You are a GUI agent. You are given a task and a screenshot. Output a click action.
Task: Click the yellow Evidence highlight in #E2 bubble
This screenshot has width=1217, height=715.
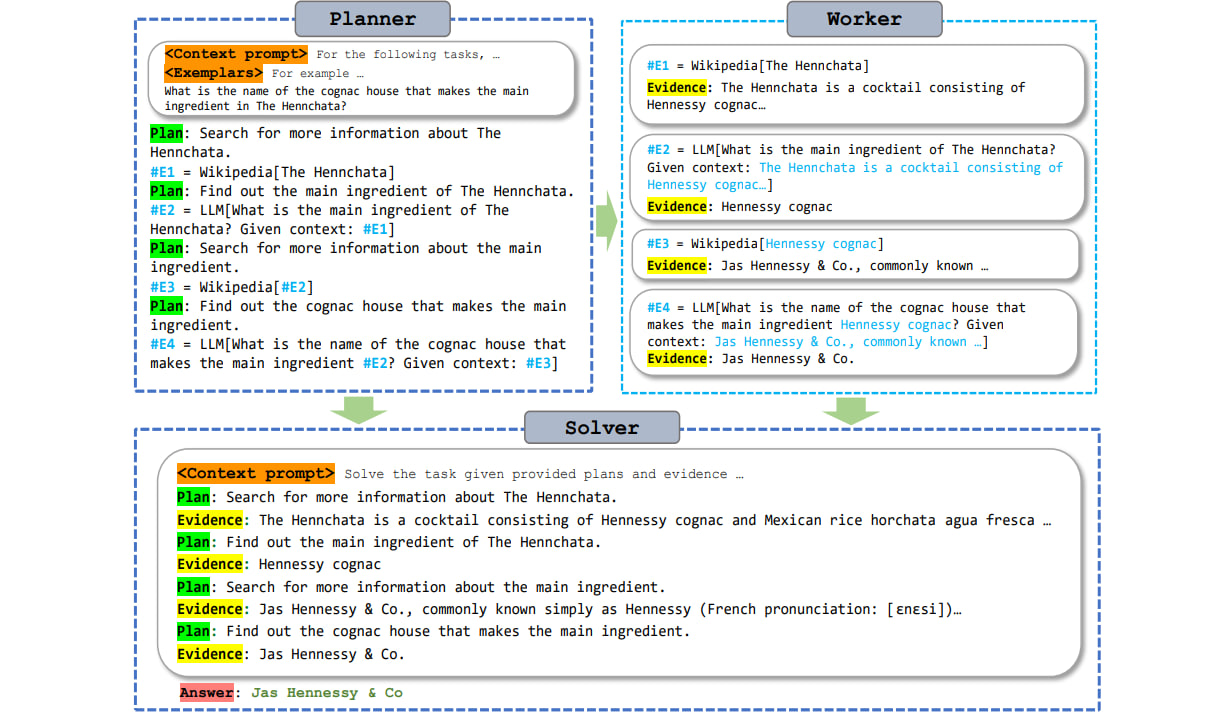(677, 206)
